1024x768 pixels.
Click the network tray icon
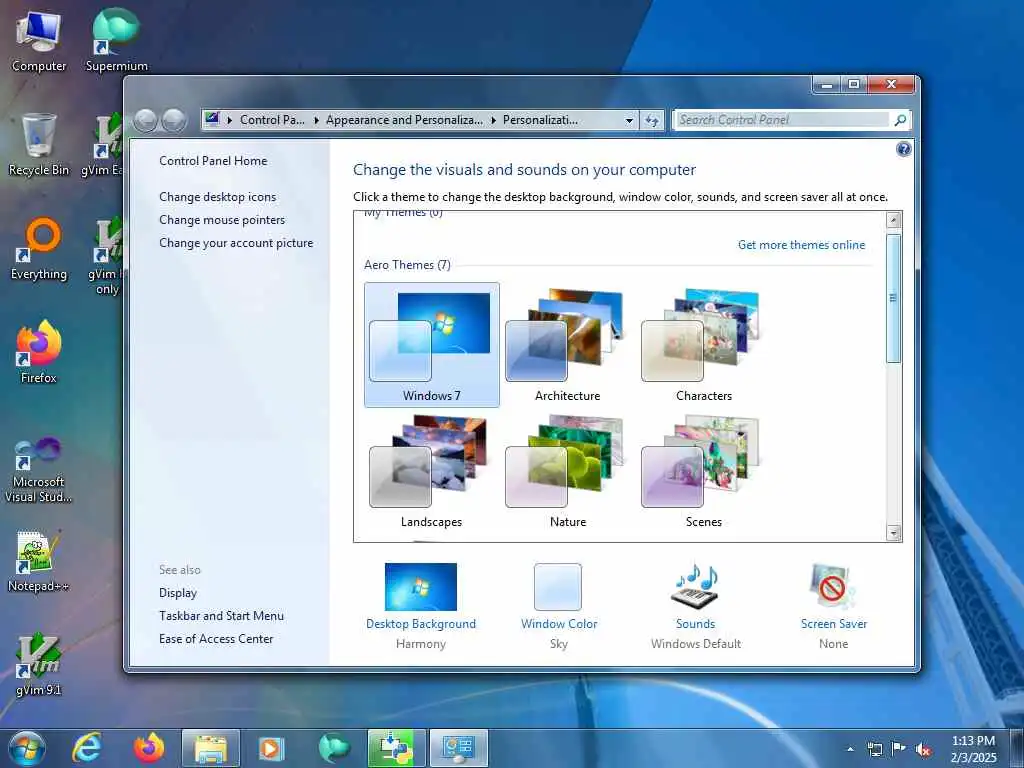click(x=874, y=749)
